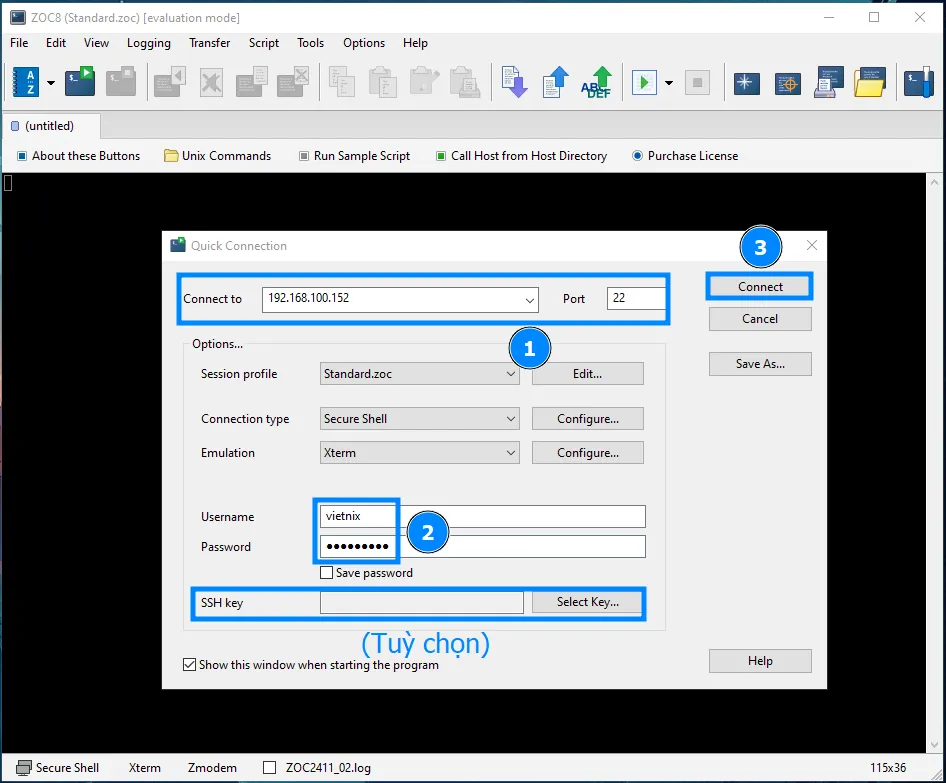Click the terminal with blue tube icon

coord(919,83)
